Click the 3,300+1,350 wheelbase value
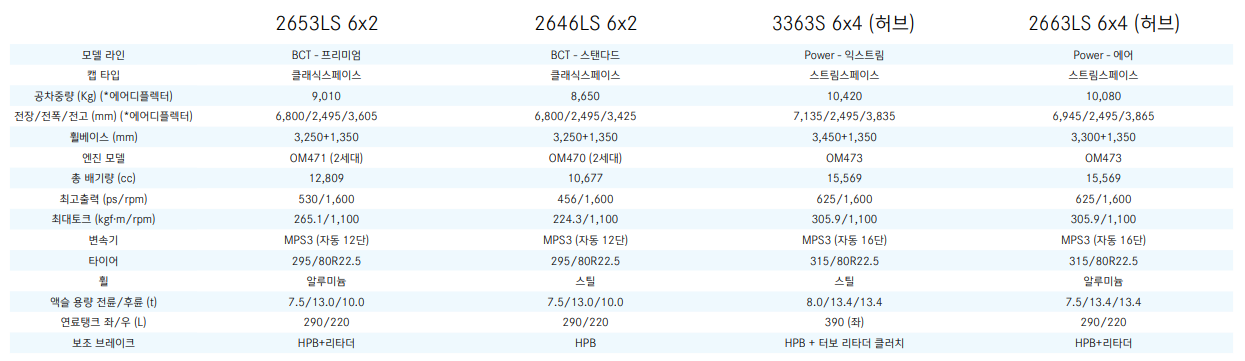Screen dimensions: 1245x361 click(1103, 137)
